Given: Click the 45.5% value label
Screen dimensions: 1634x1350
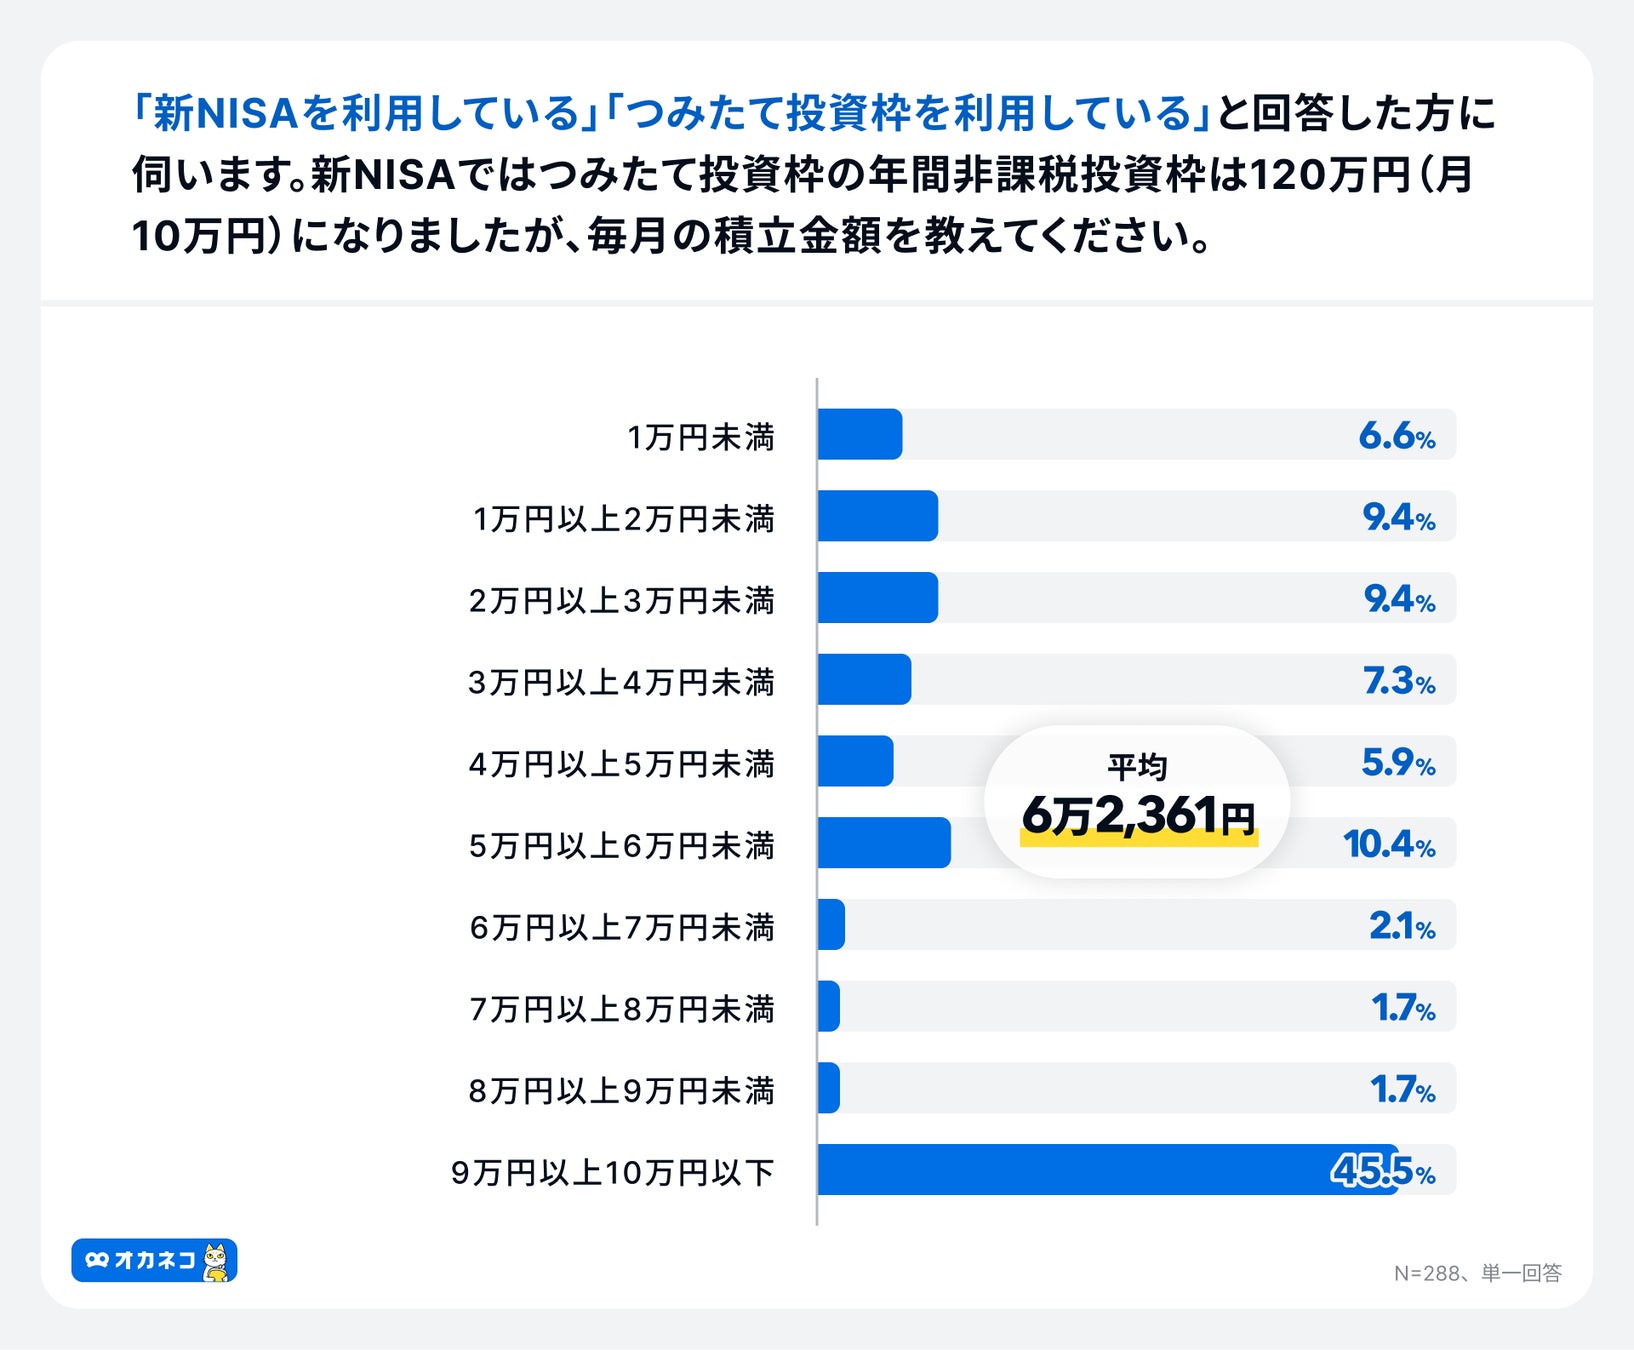Looking at the screenshot, I should 1382,1171.
